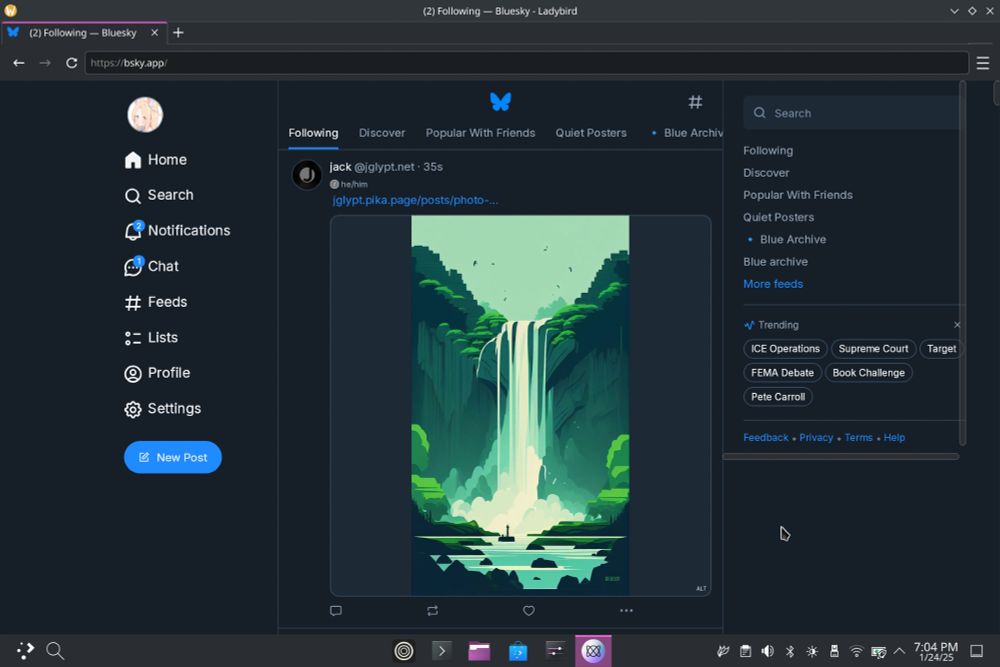Screen dimensions: 1000x667
Task: Close the Following — Bluesky browser tab
Action: 154,33
